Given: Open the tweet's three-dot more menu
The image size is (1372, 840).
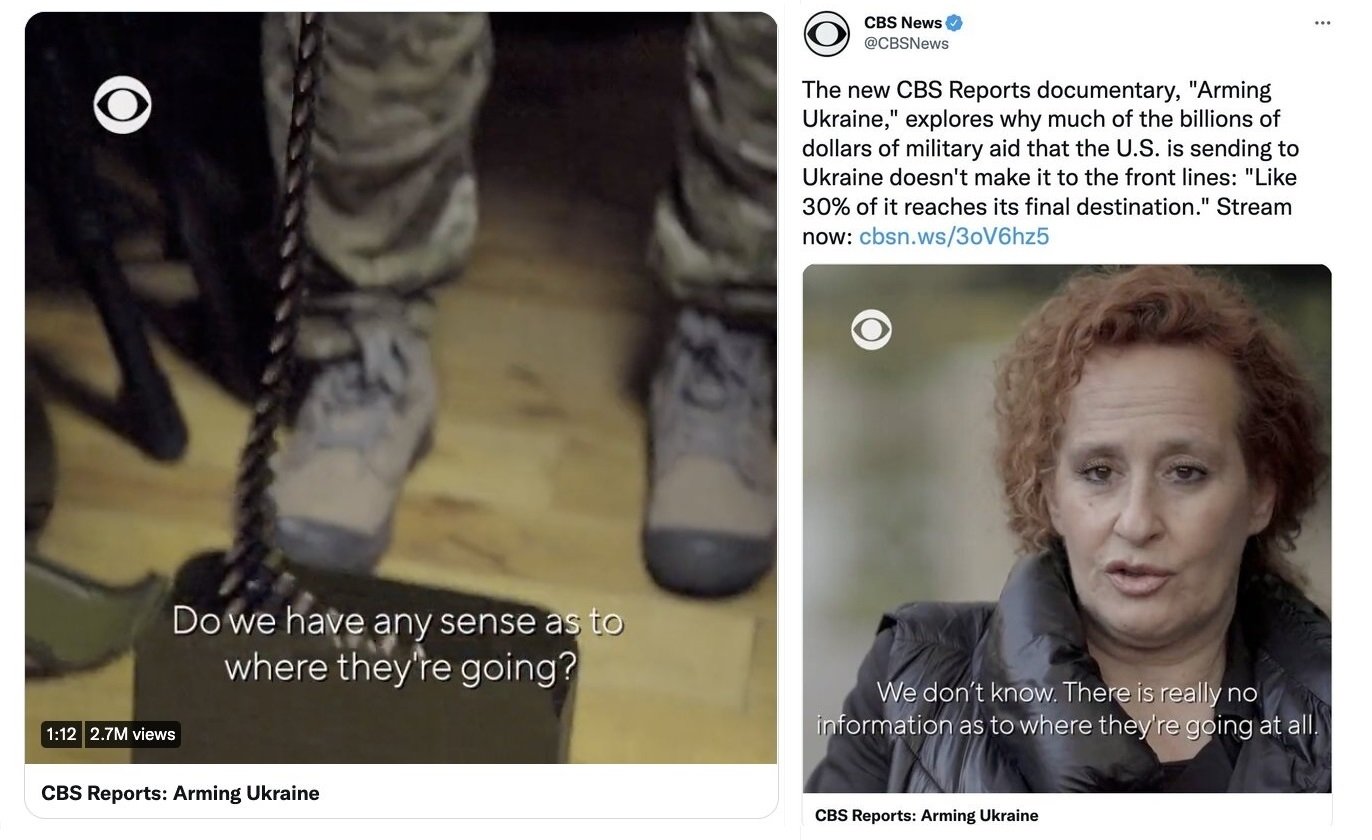Looking at the screenshot, I should (1322, 23).
